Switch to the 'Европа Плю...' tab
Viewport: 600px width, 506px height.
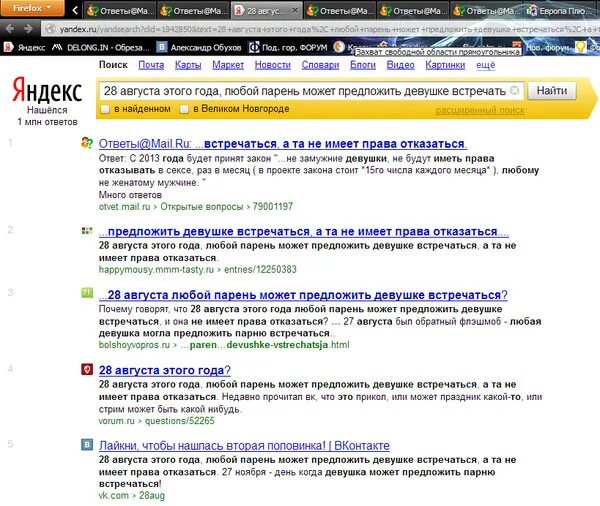click(561, 11)
